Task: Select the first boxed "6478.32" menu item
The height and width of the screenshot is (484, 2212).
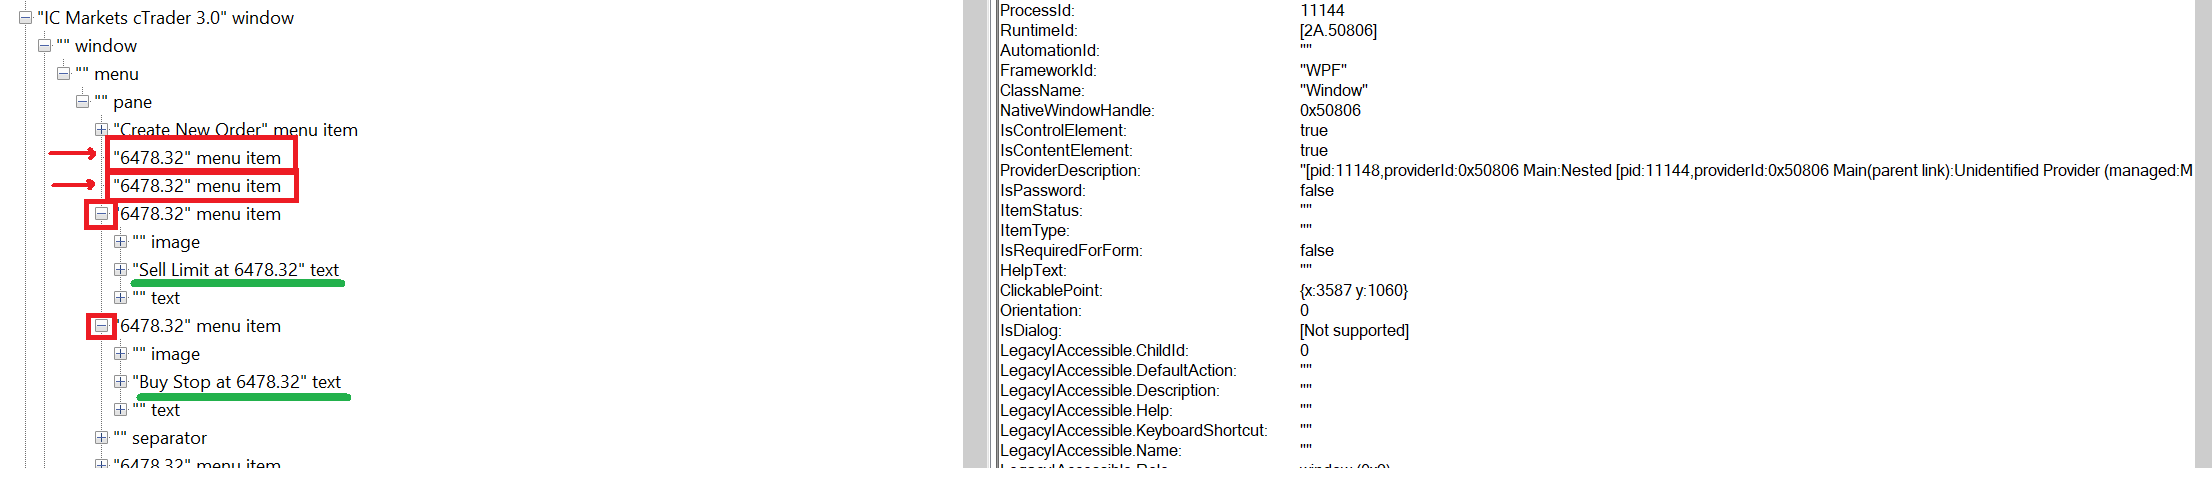Action: click(x=197, y=158)
